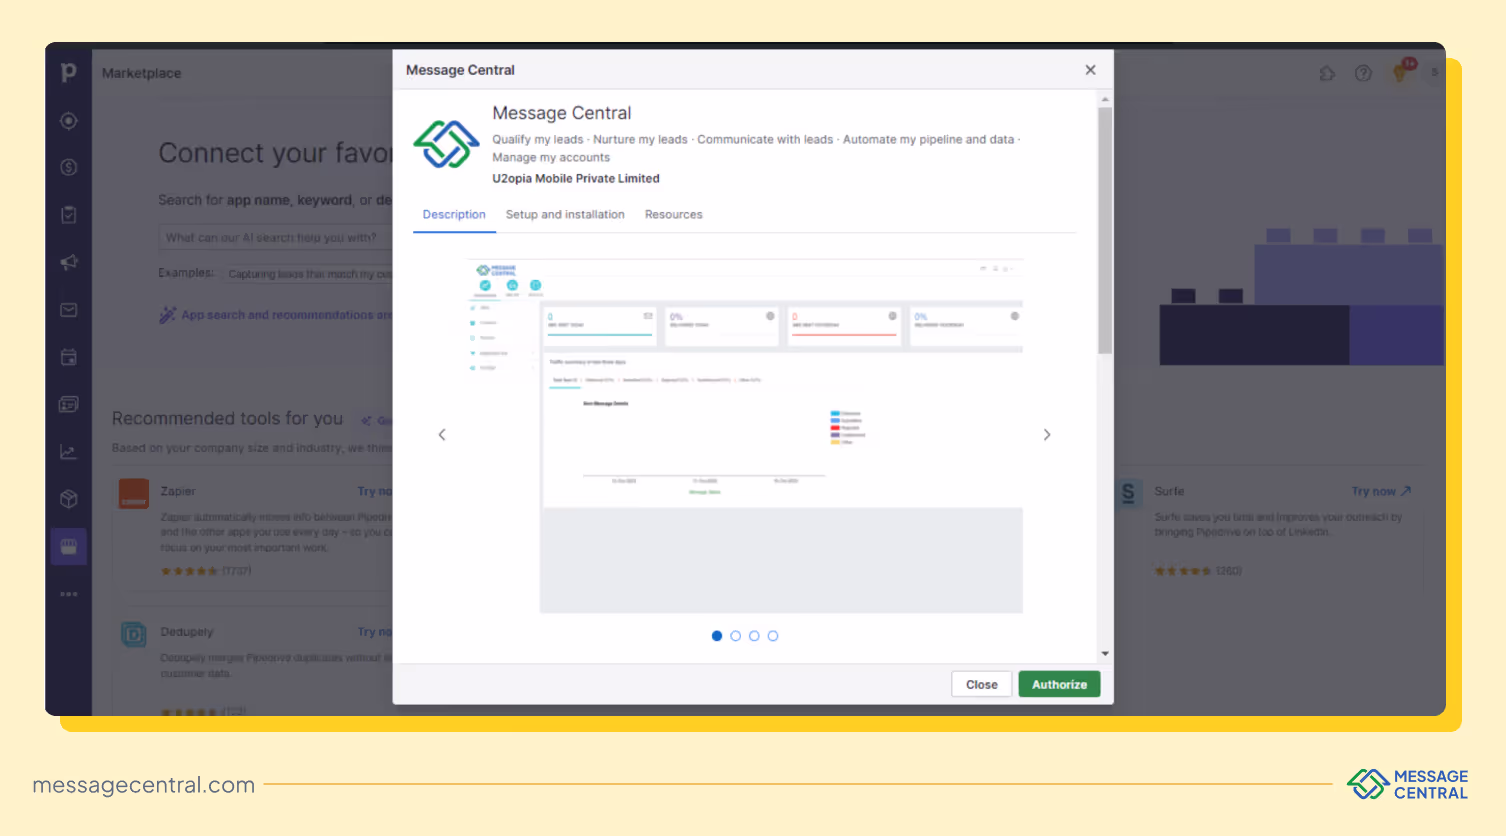Click the Pipedrive logo in sidebar
Screen dimensions: 1506x836
coord(68,72)
